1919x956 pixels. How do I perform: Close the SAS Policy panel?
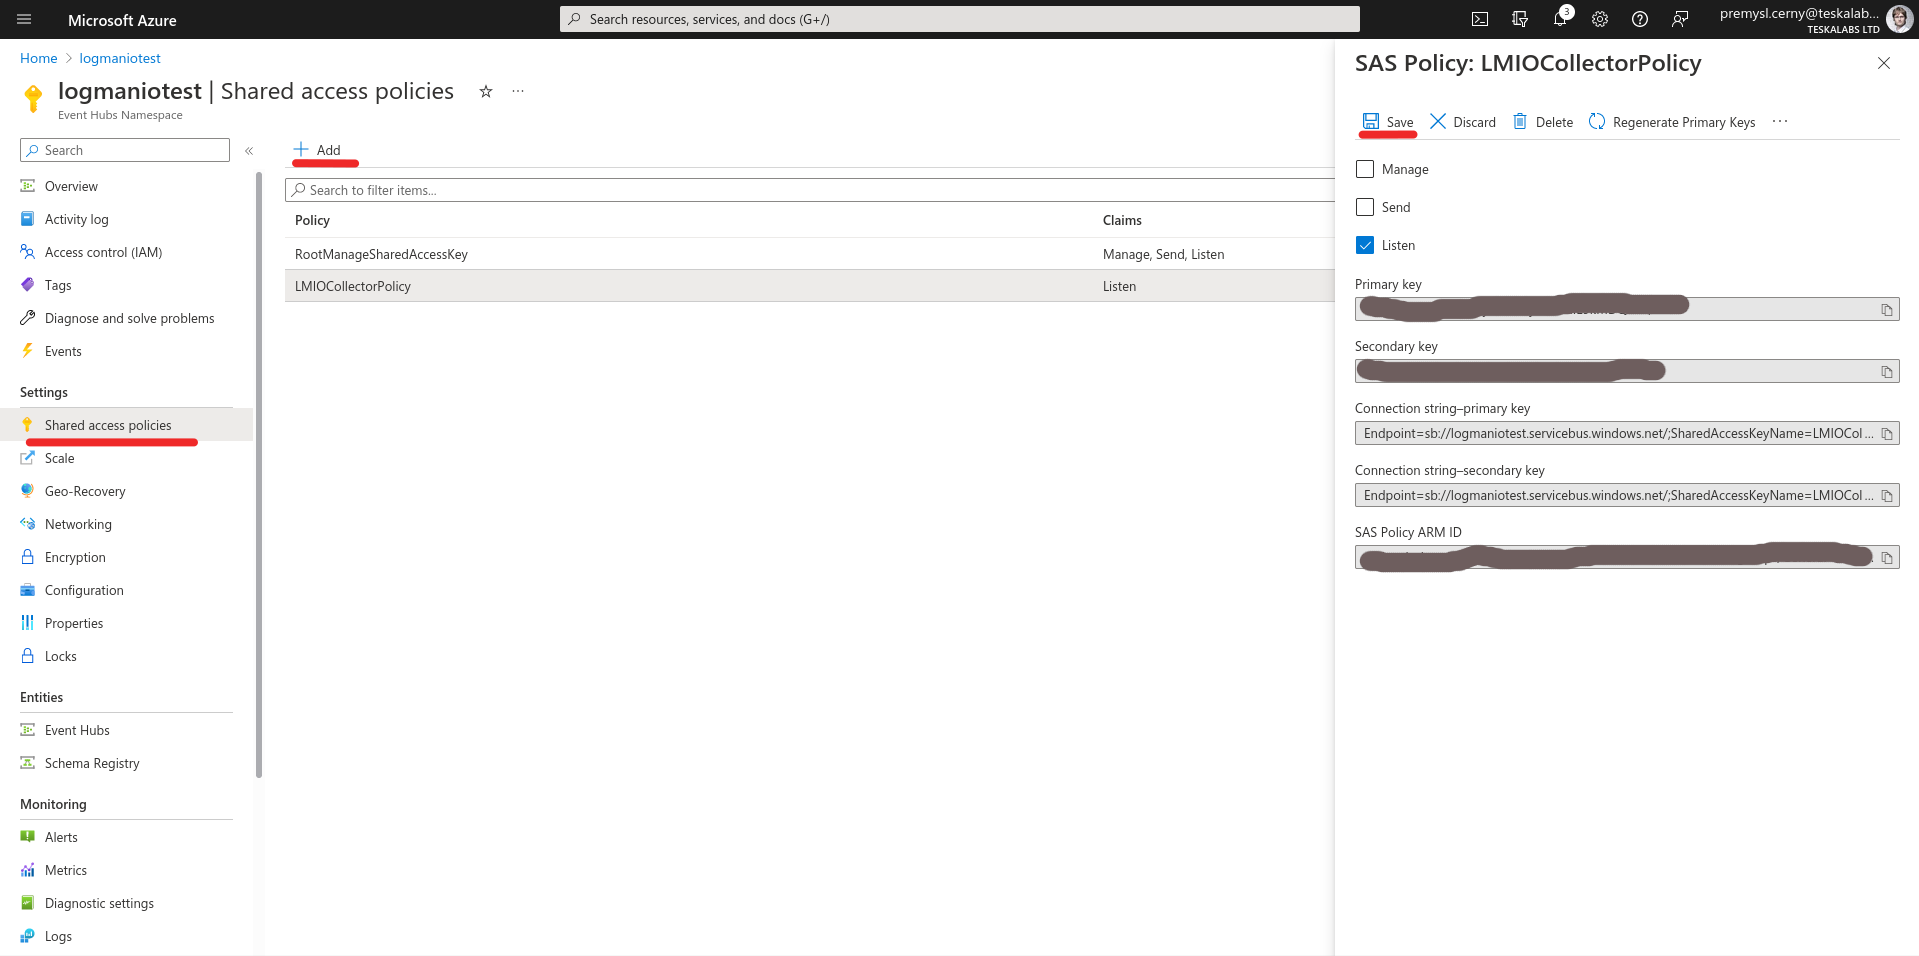pyautogui.click(x=1884, y=63)
